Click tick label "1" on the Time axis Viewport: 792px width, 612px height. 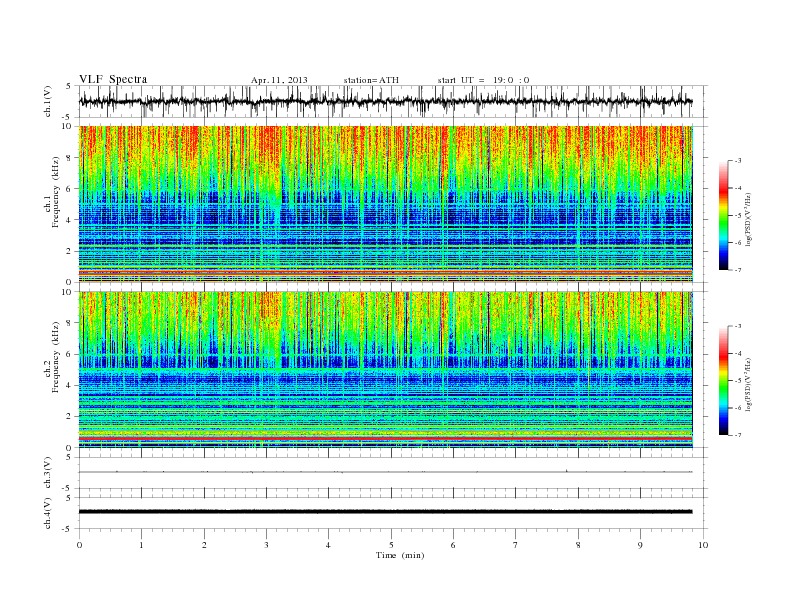[141, 545]
